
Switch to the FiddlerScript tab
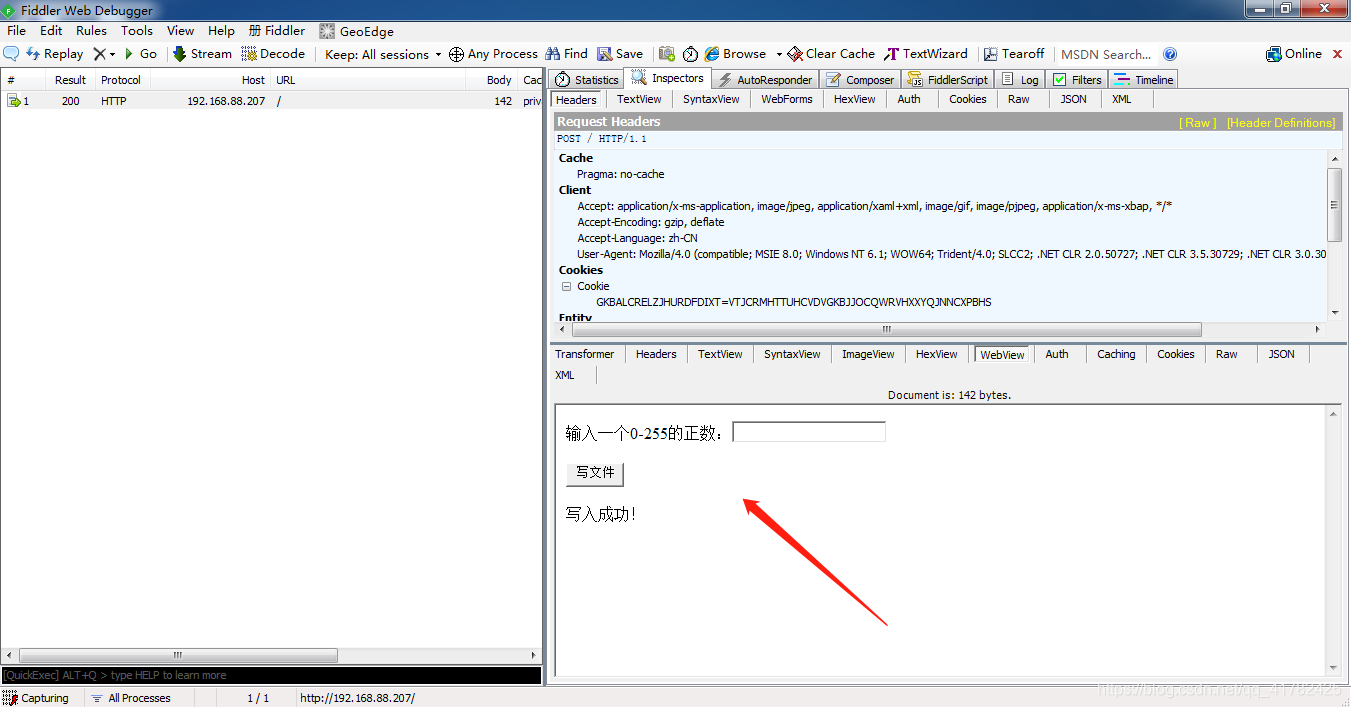pyautogui.click(x=948, y=80)
